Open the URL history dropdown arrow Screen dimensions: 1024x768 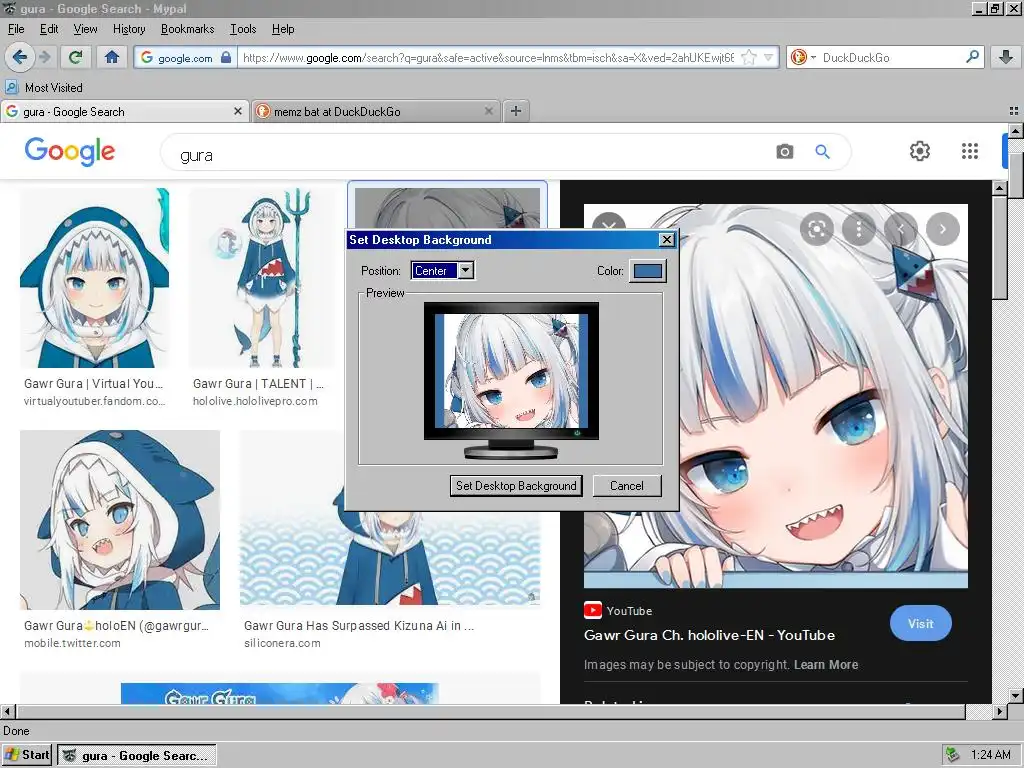point(769,57)
